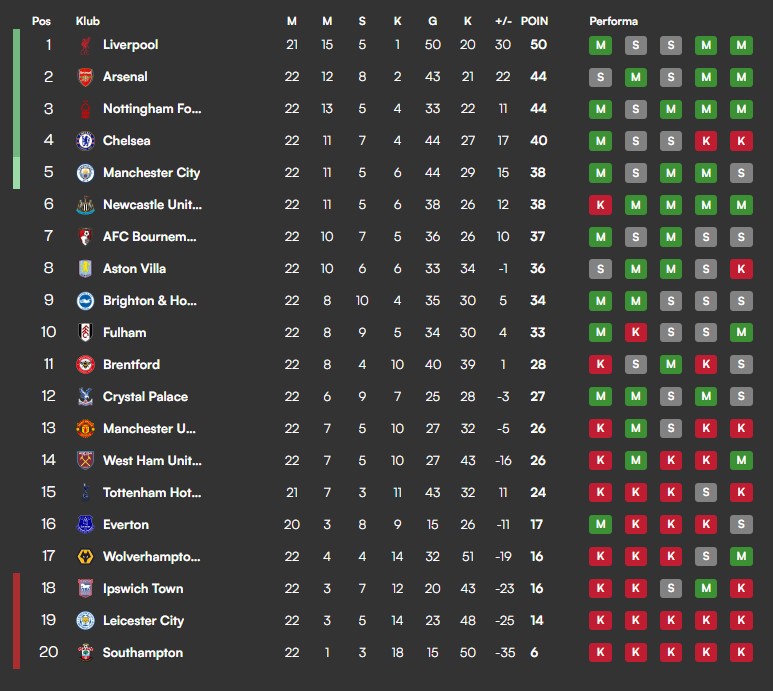Click the POIN column header
This screenshot has width=773, height=691.
tap(534, 21)
